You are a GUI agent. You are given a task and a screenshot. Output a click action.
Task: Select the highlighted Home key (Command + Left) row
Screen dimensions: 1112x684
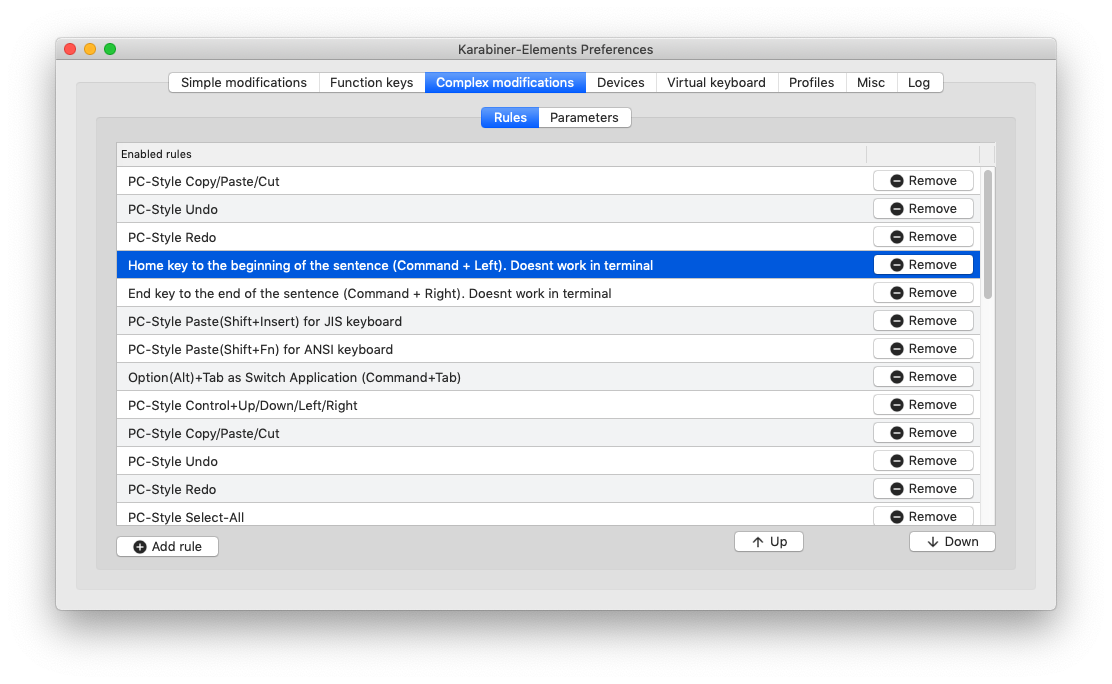tap(548, 265)
